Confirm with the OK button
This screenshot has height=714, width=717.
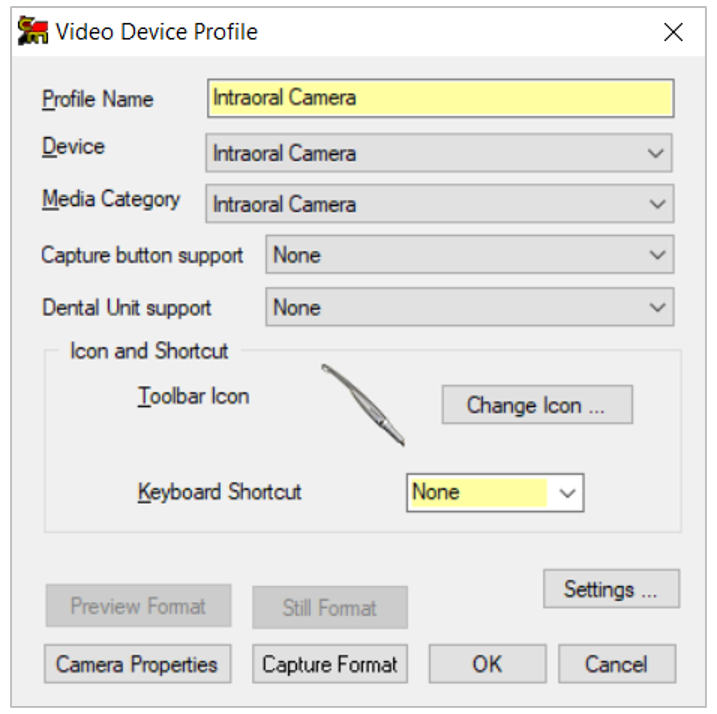(x=487, y=664)
